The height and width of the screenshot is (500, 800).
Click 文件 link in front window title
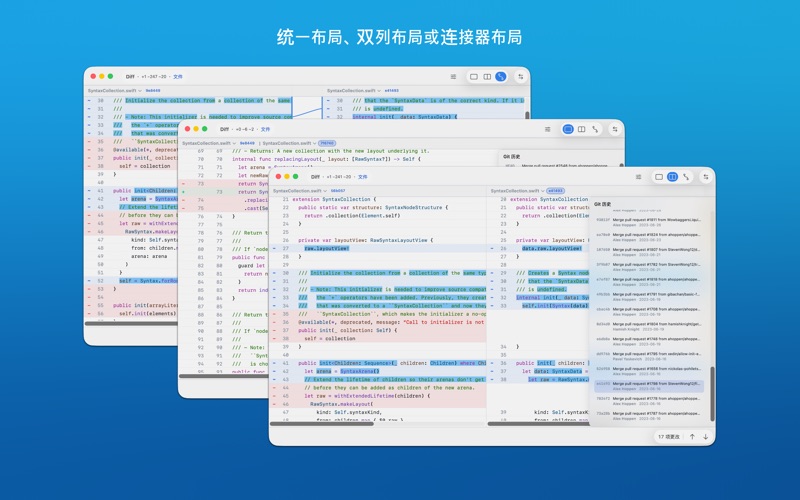362,177
